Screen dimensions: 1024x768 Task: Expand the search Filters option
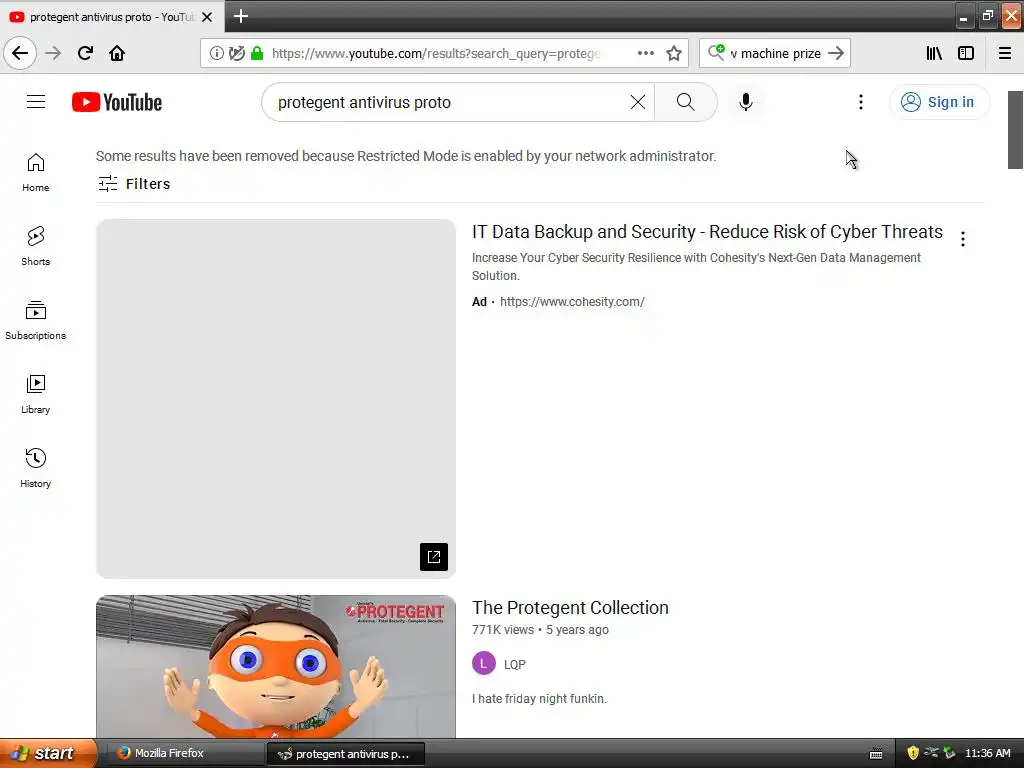[x=134, y=184]
